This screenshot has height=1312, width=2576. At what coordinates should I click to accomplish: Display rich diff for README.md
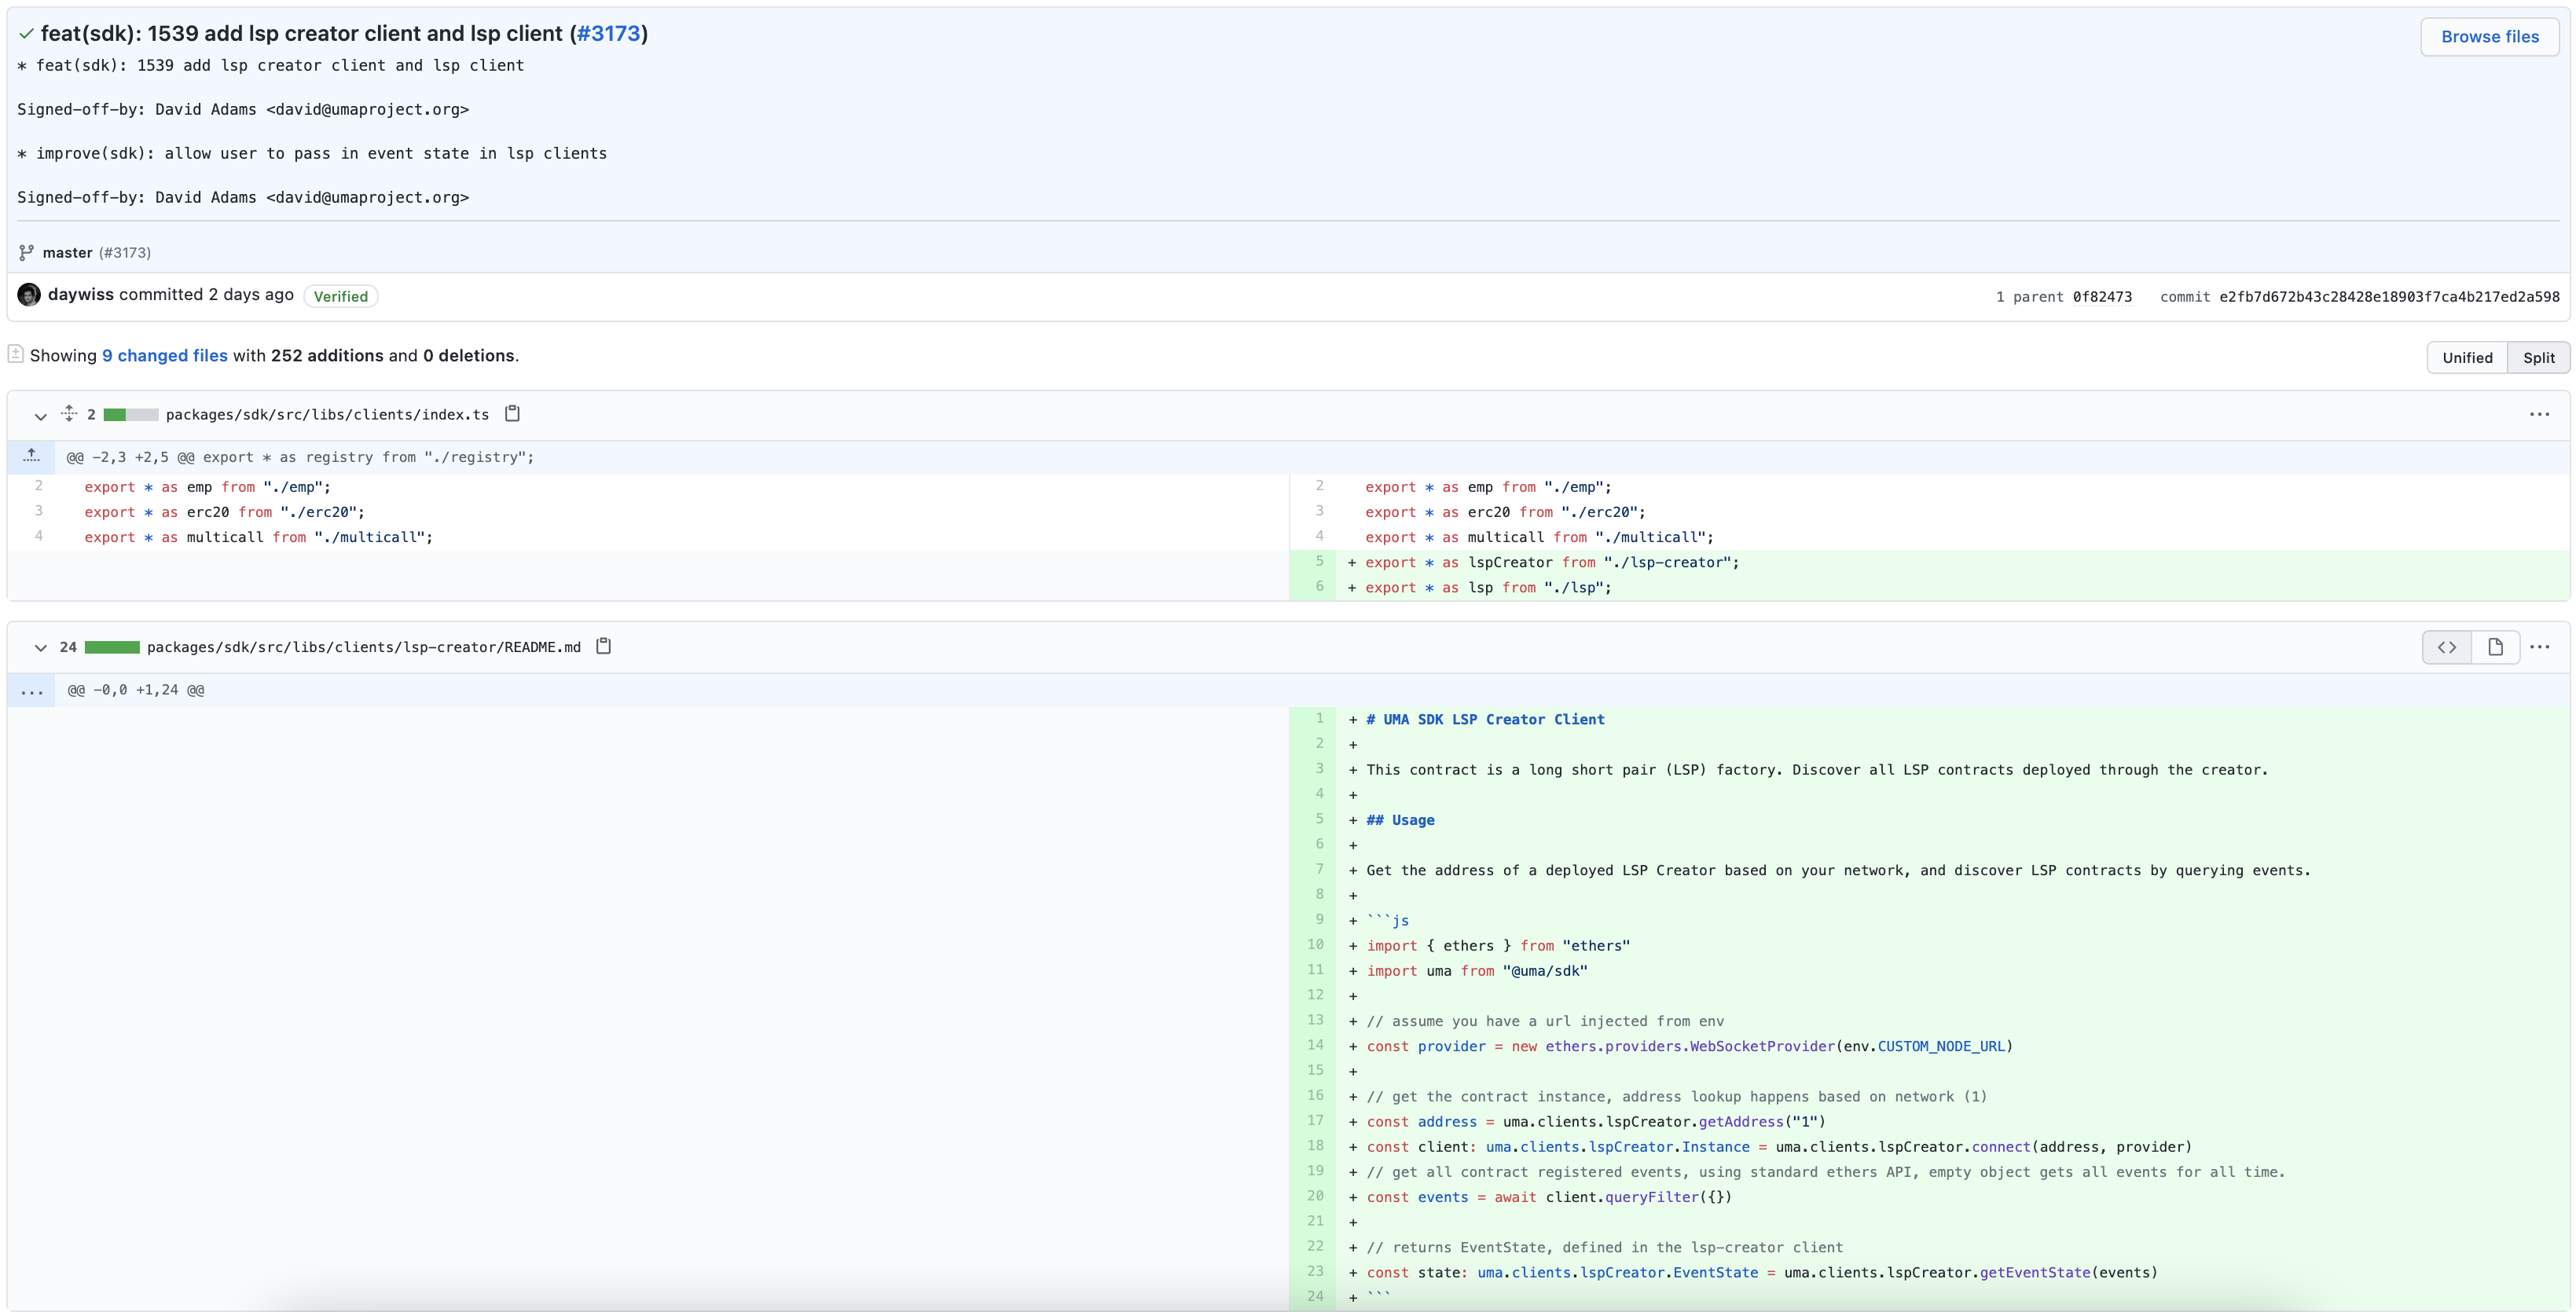(x=2495, y=647)
